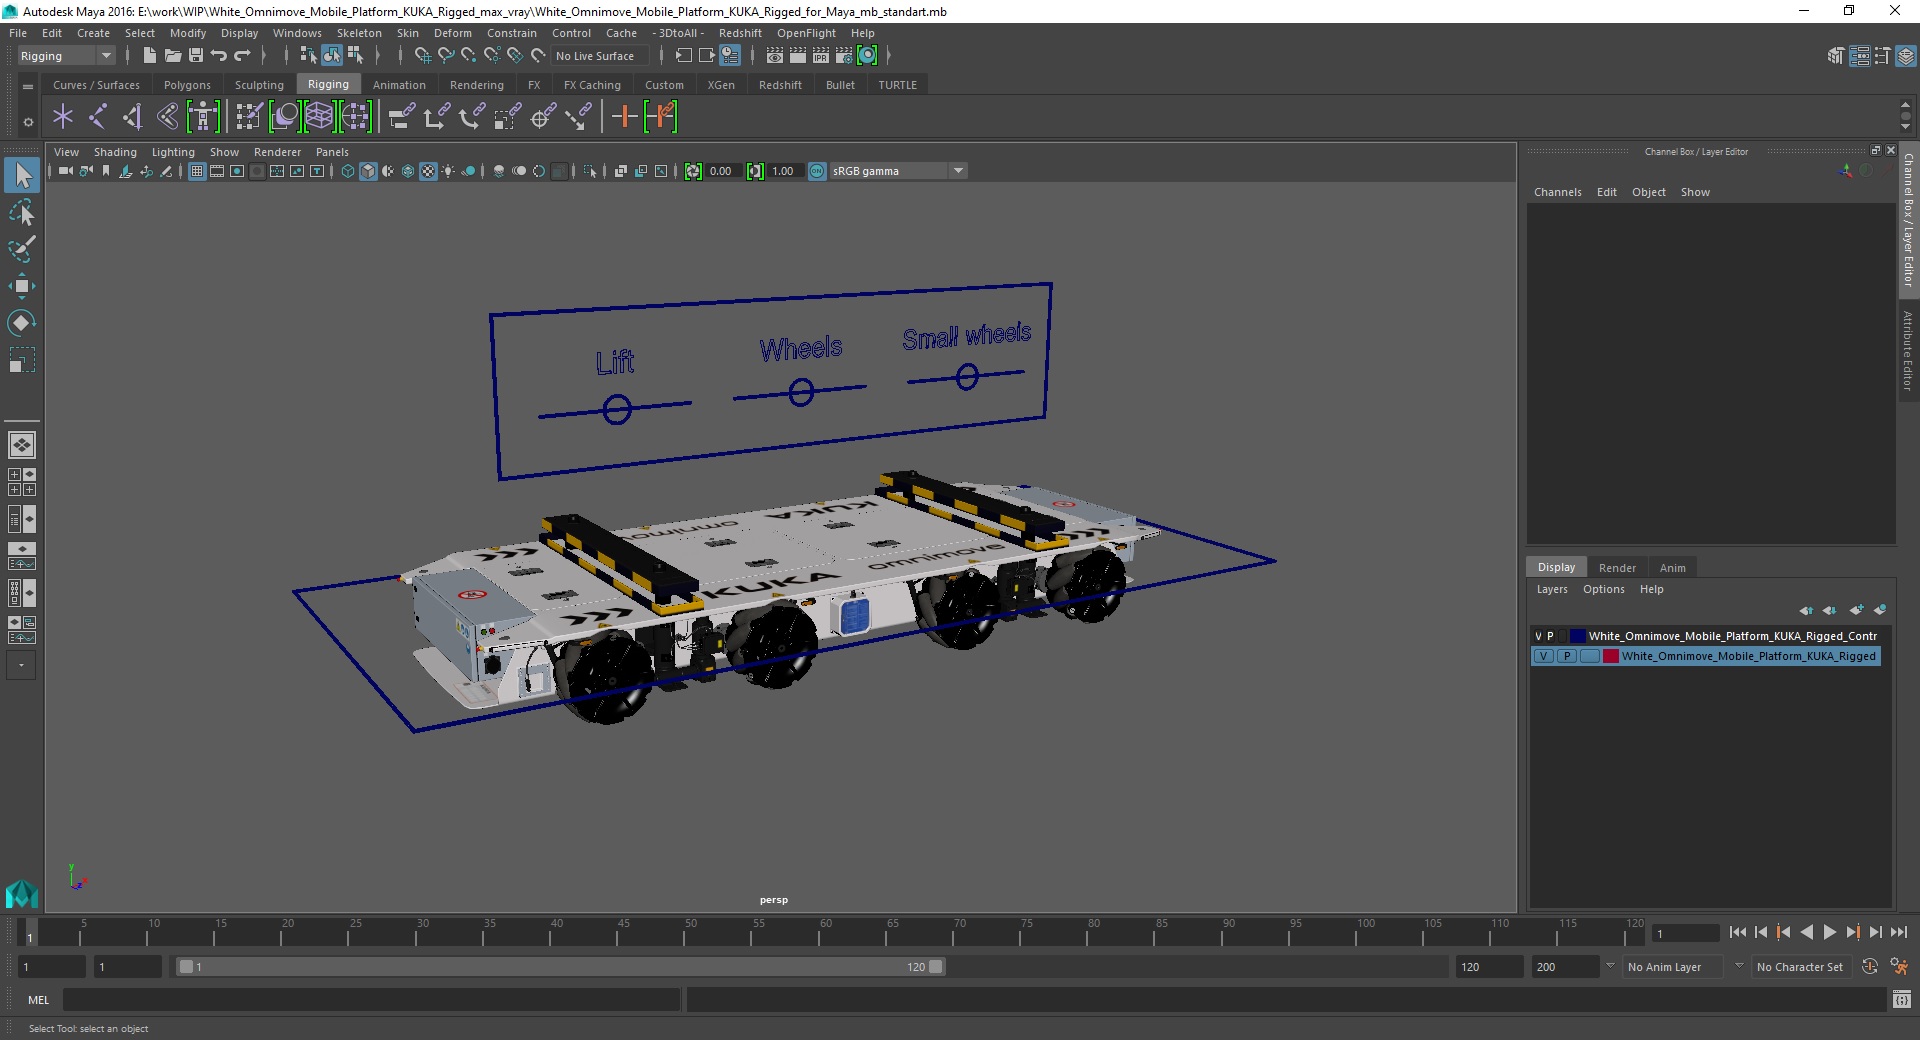Click No Live Surface field

[600, 56]
